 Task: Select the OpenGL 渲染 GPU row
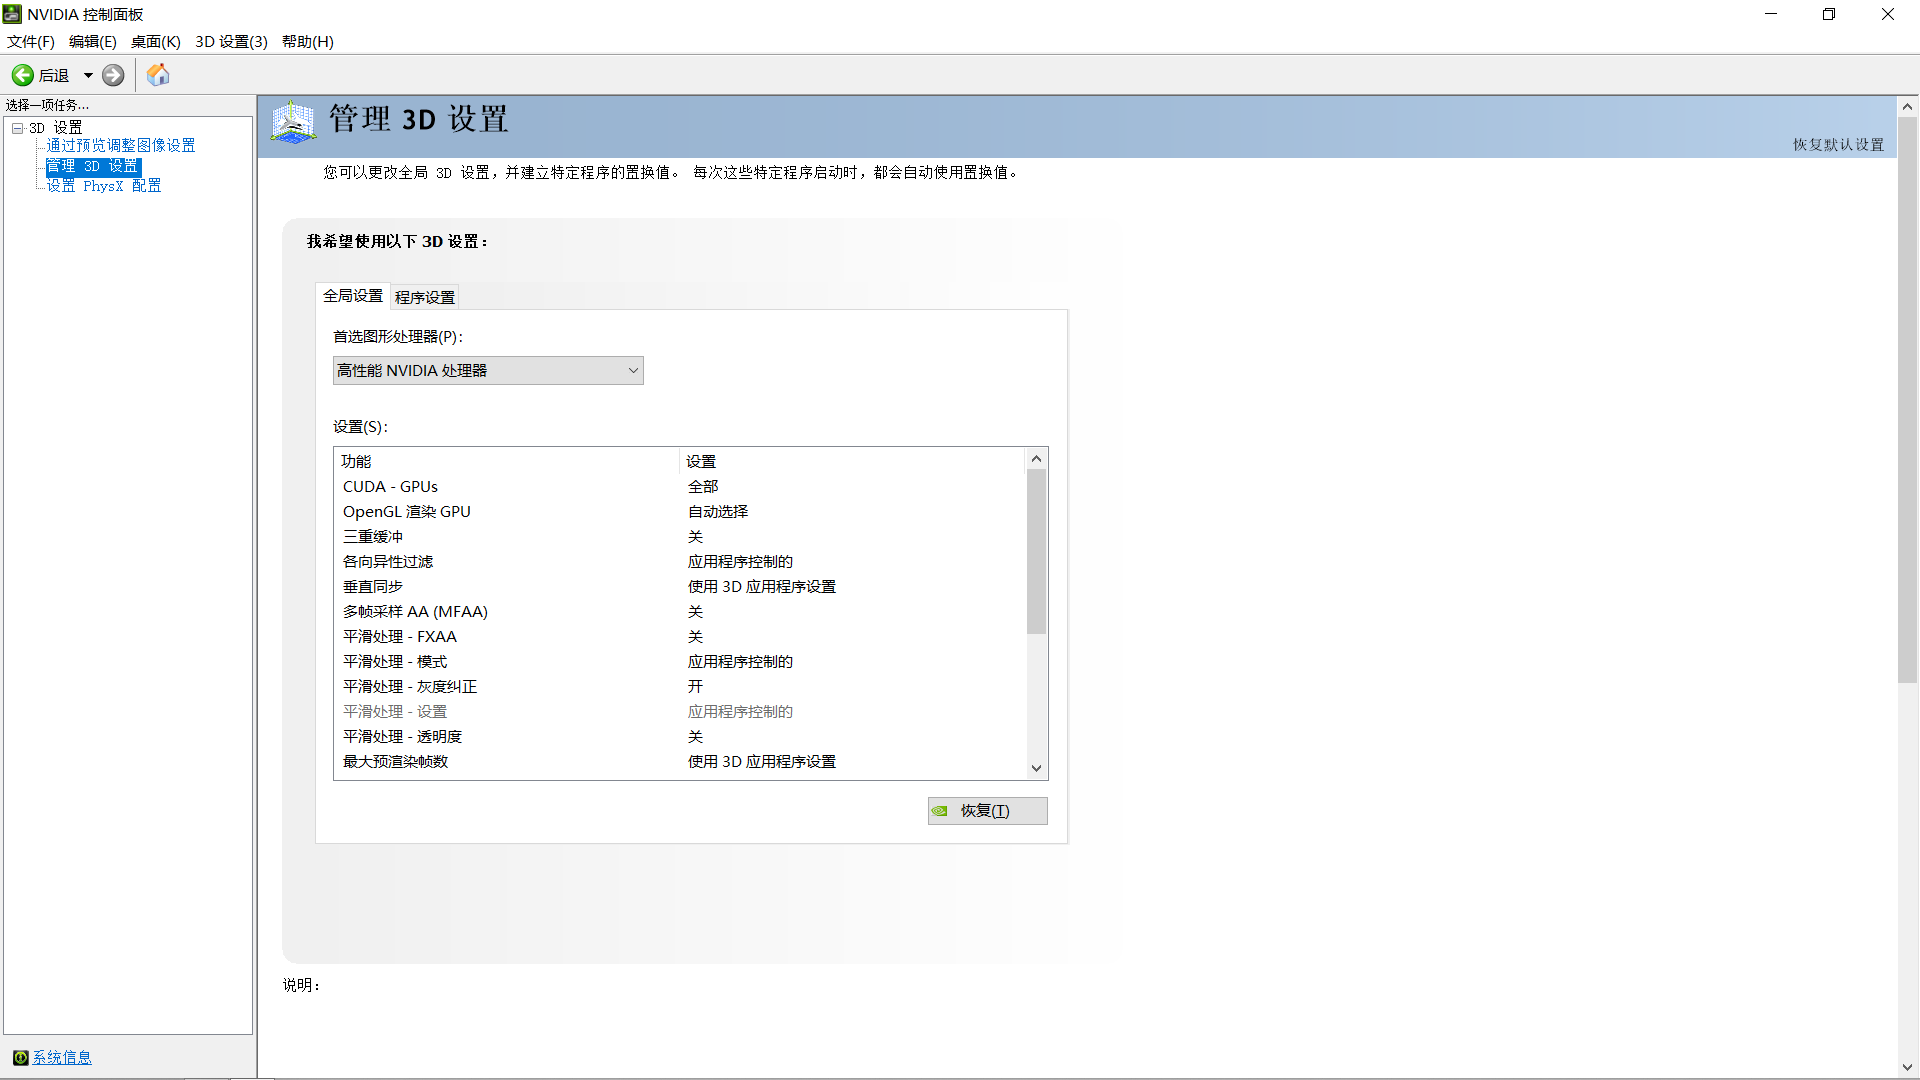coord(680,512)
